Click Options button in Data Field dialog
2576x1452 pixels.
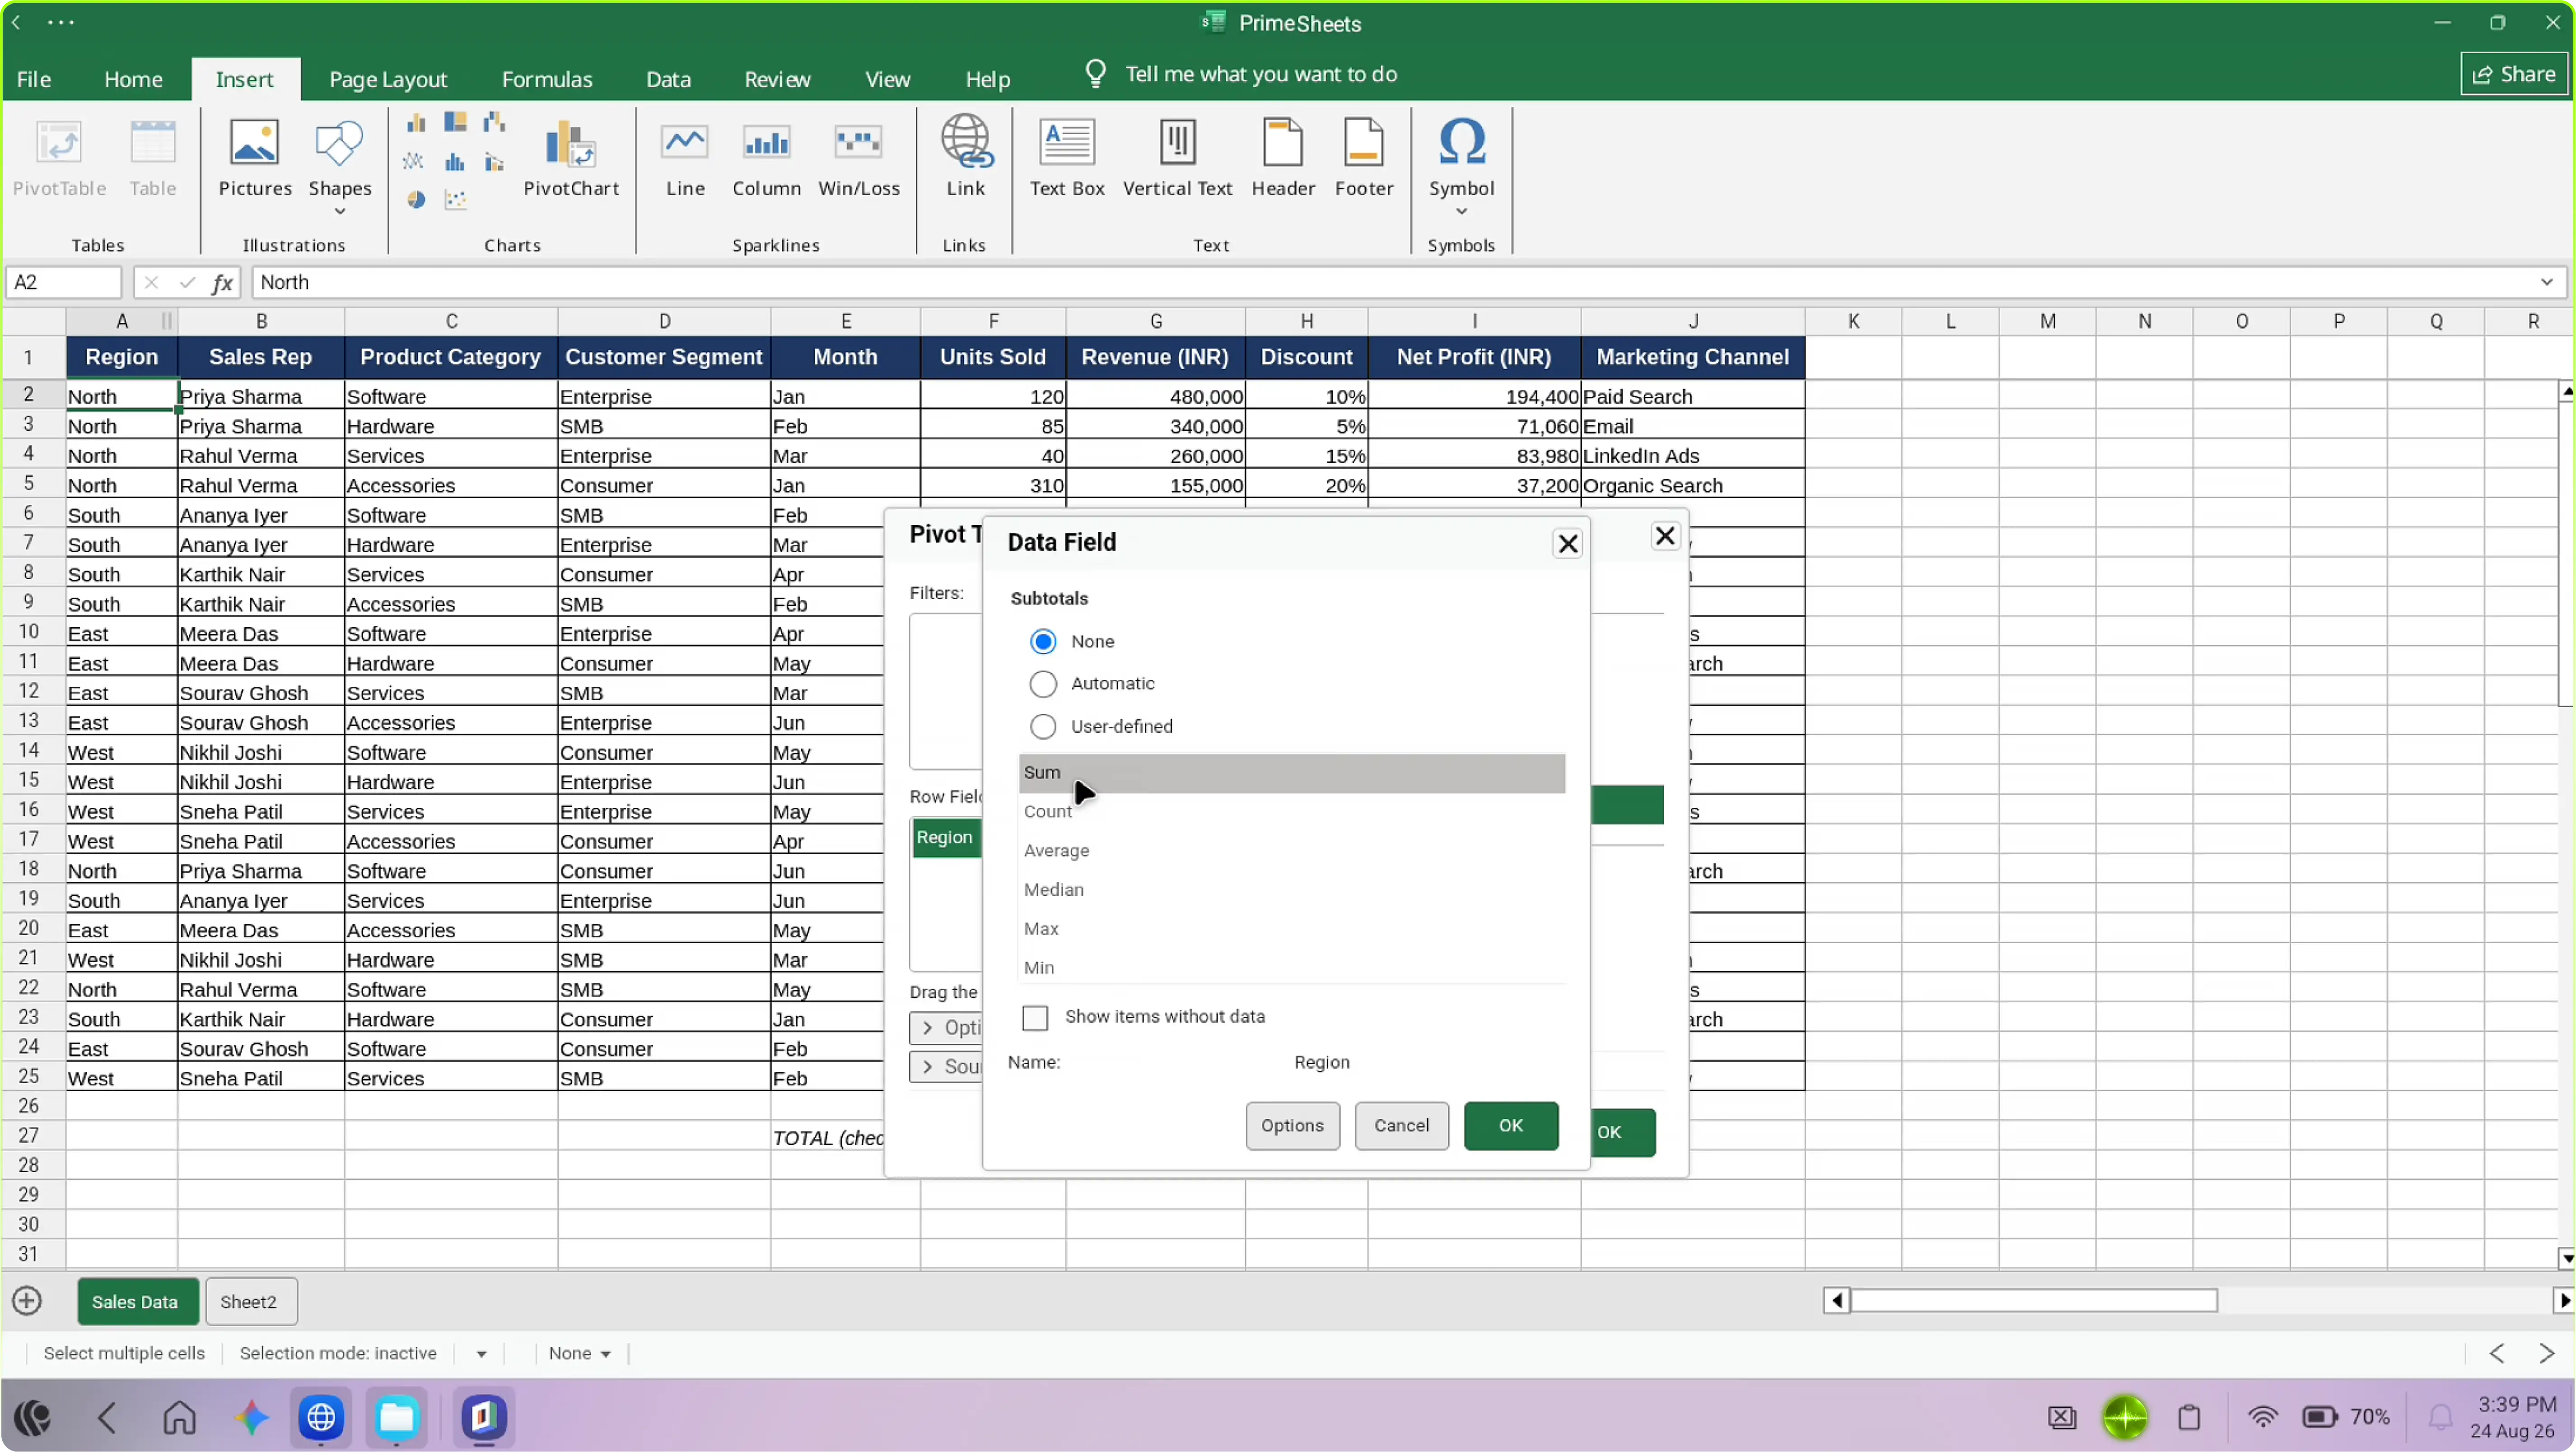click(1292, 1126)
